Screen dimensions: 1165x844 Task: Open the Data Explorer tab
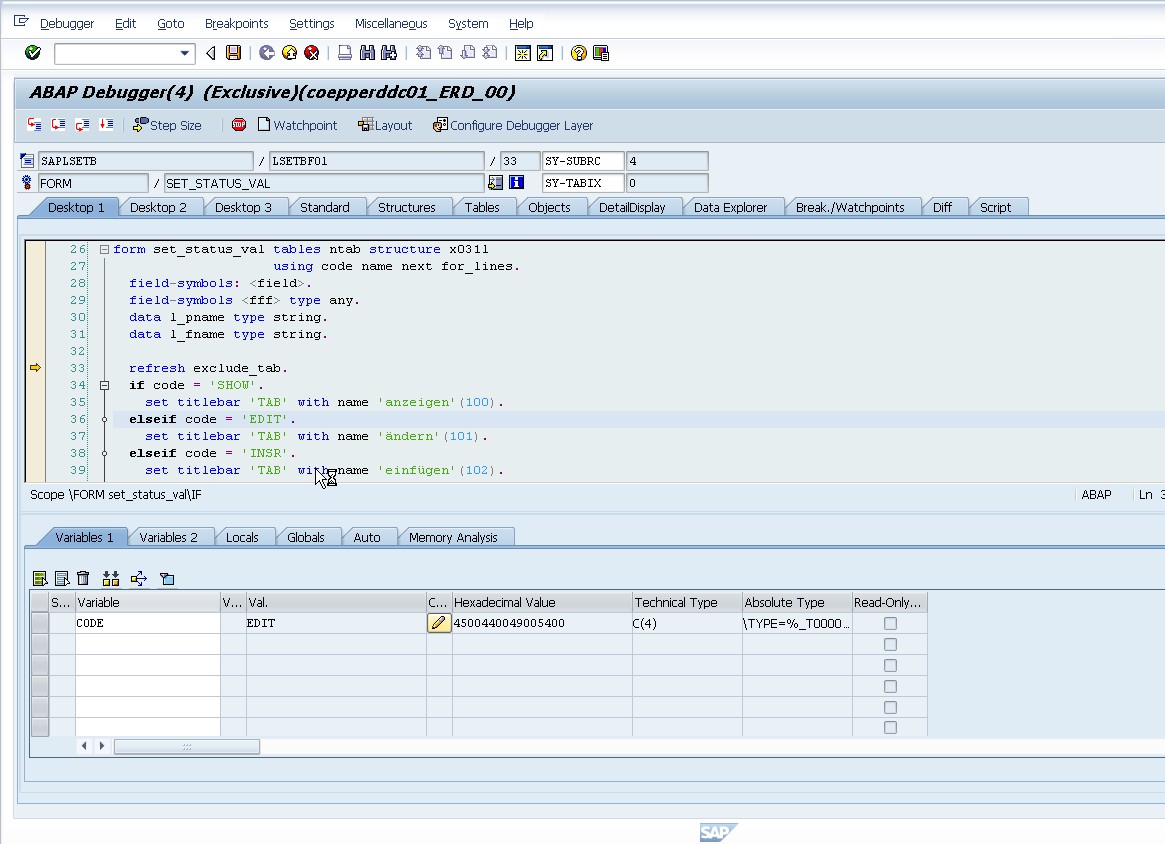(x=730, y=207)
